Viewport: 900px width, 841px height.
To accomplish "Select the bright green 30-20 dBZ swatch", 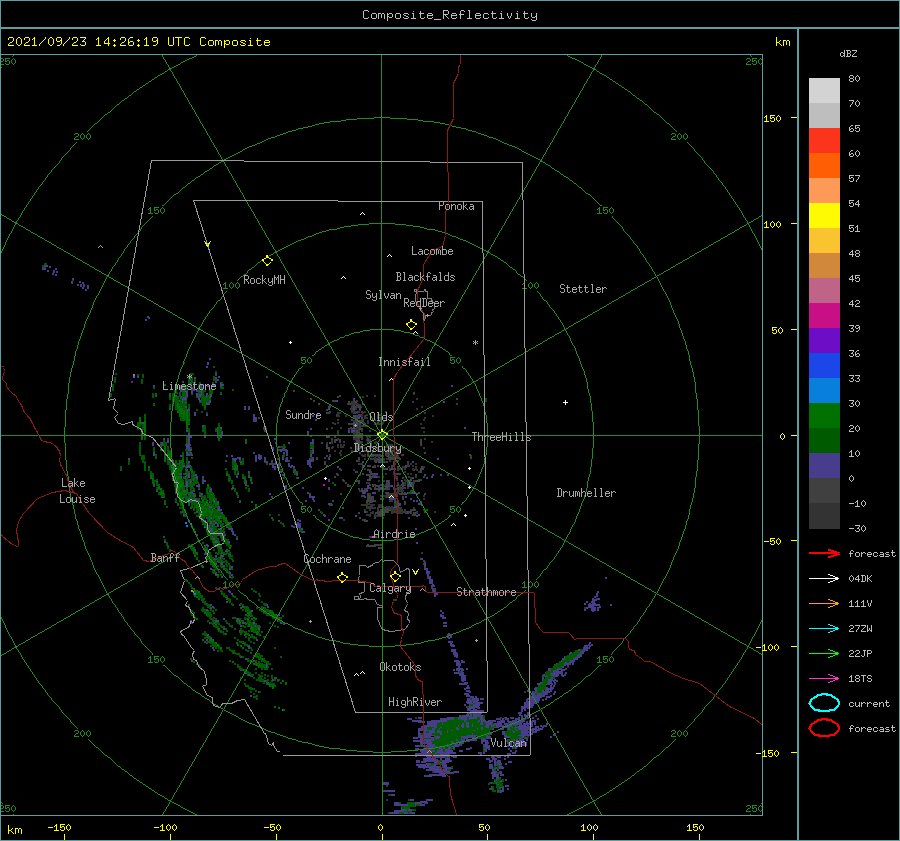I will pyautogui.click(x=824, y=416).
